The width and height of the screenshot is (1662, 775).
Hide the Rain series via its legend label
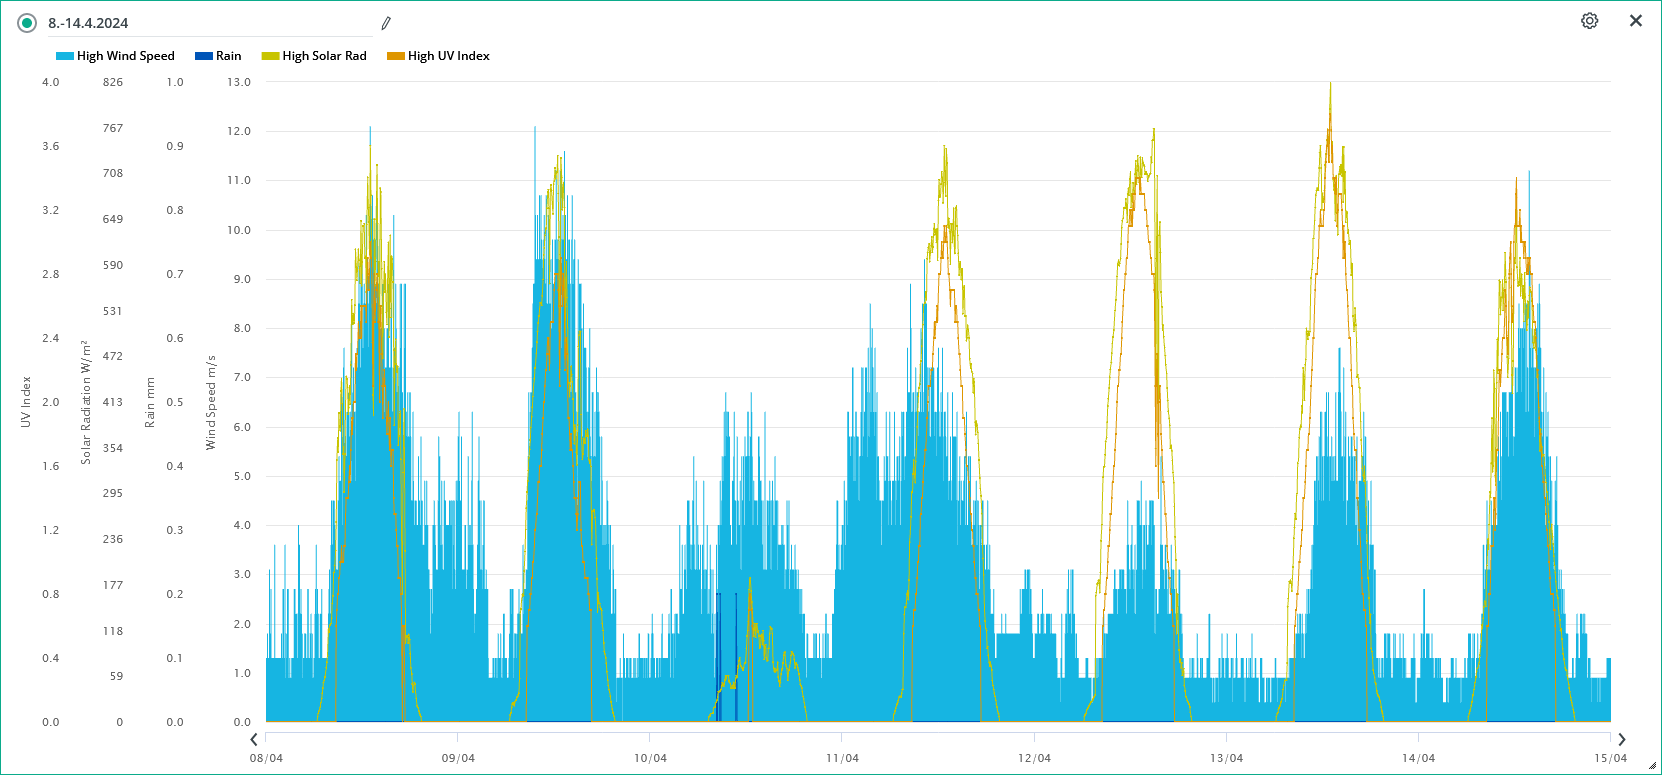[x=228, y=56]
